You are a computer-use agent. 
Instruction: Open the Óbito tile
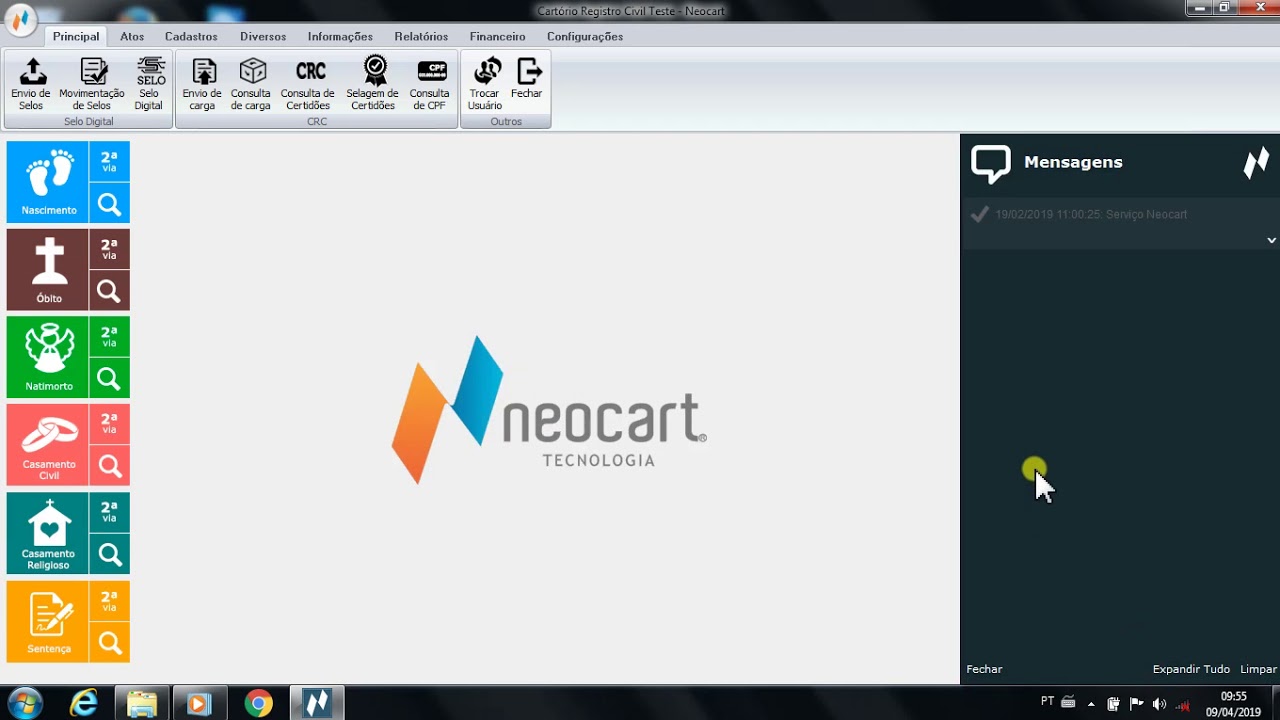(x=48, y=270)
